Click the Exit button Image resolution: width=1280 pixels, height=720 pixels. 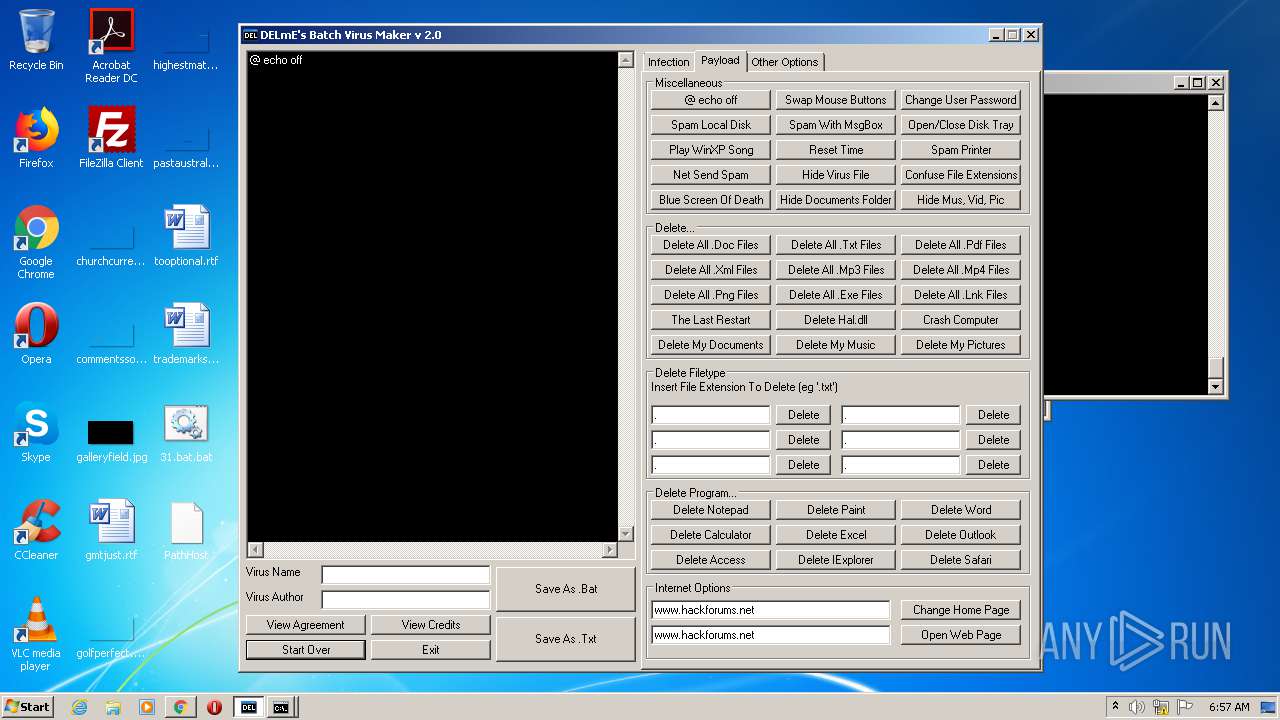[x=431, y=650]
